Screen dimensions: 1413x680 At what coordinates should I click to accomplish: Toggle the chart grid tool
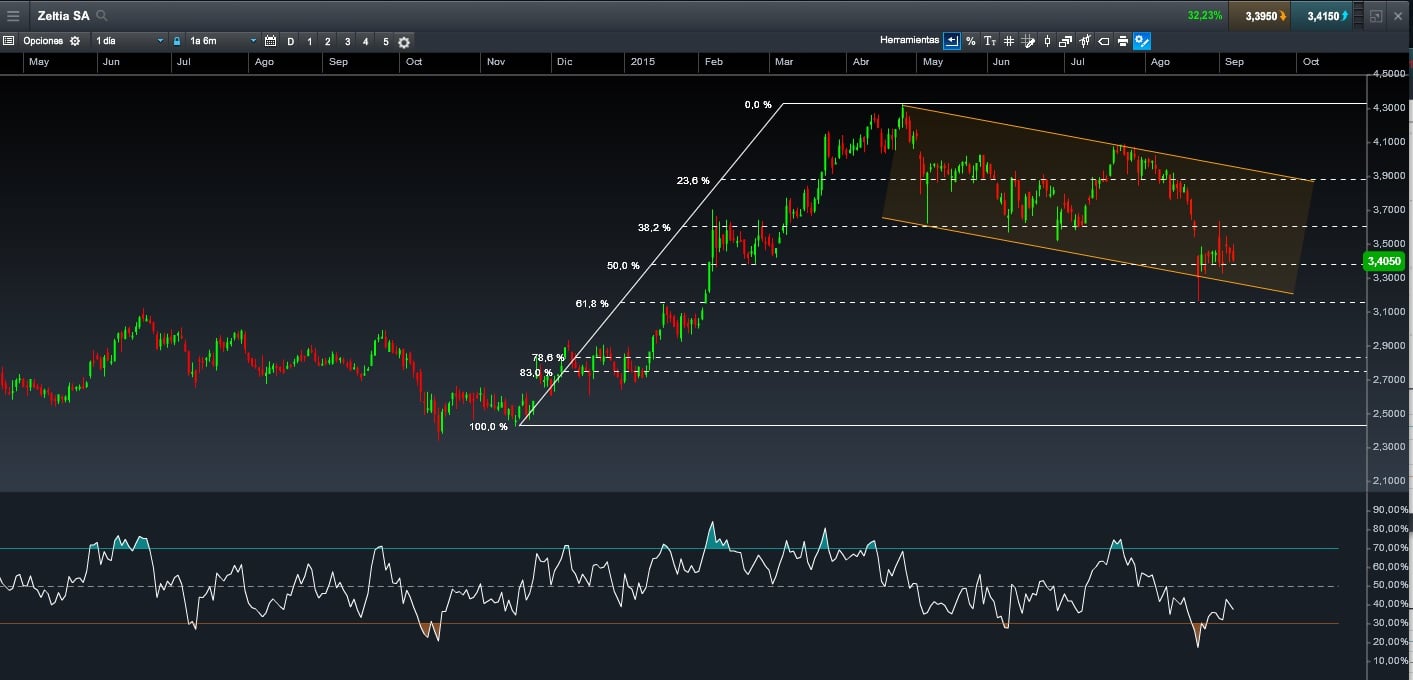[1009, 41]
